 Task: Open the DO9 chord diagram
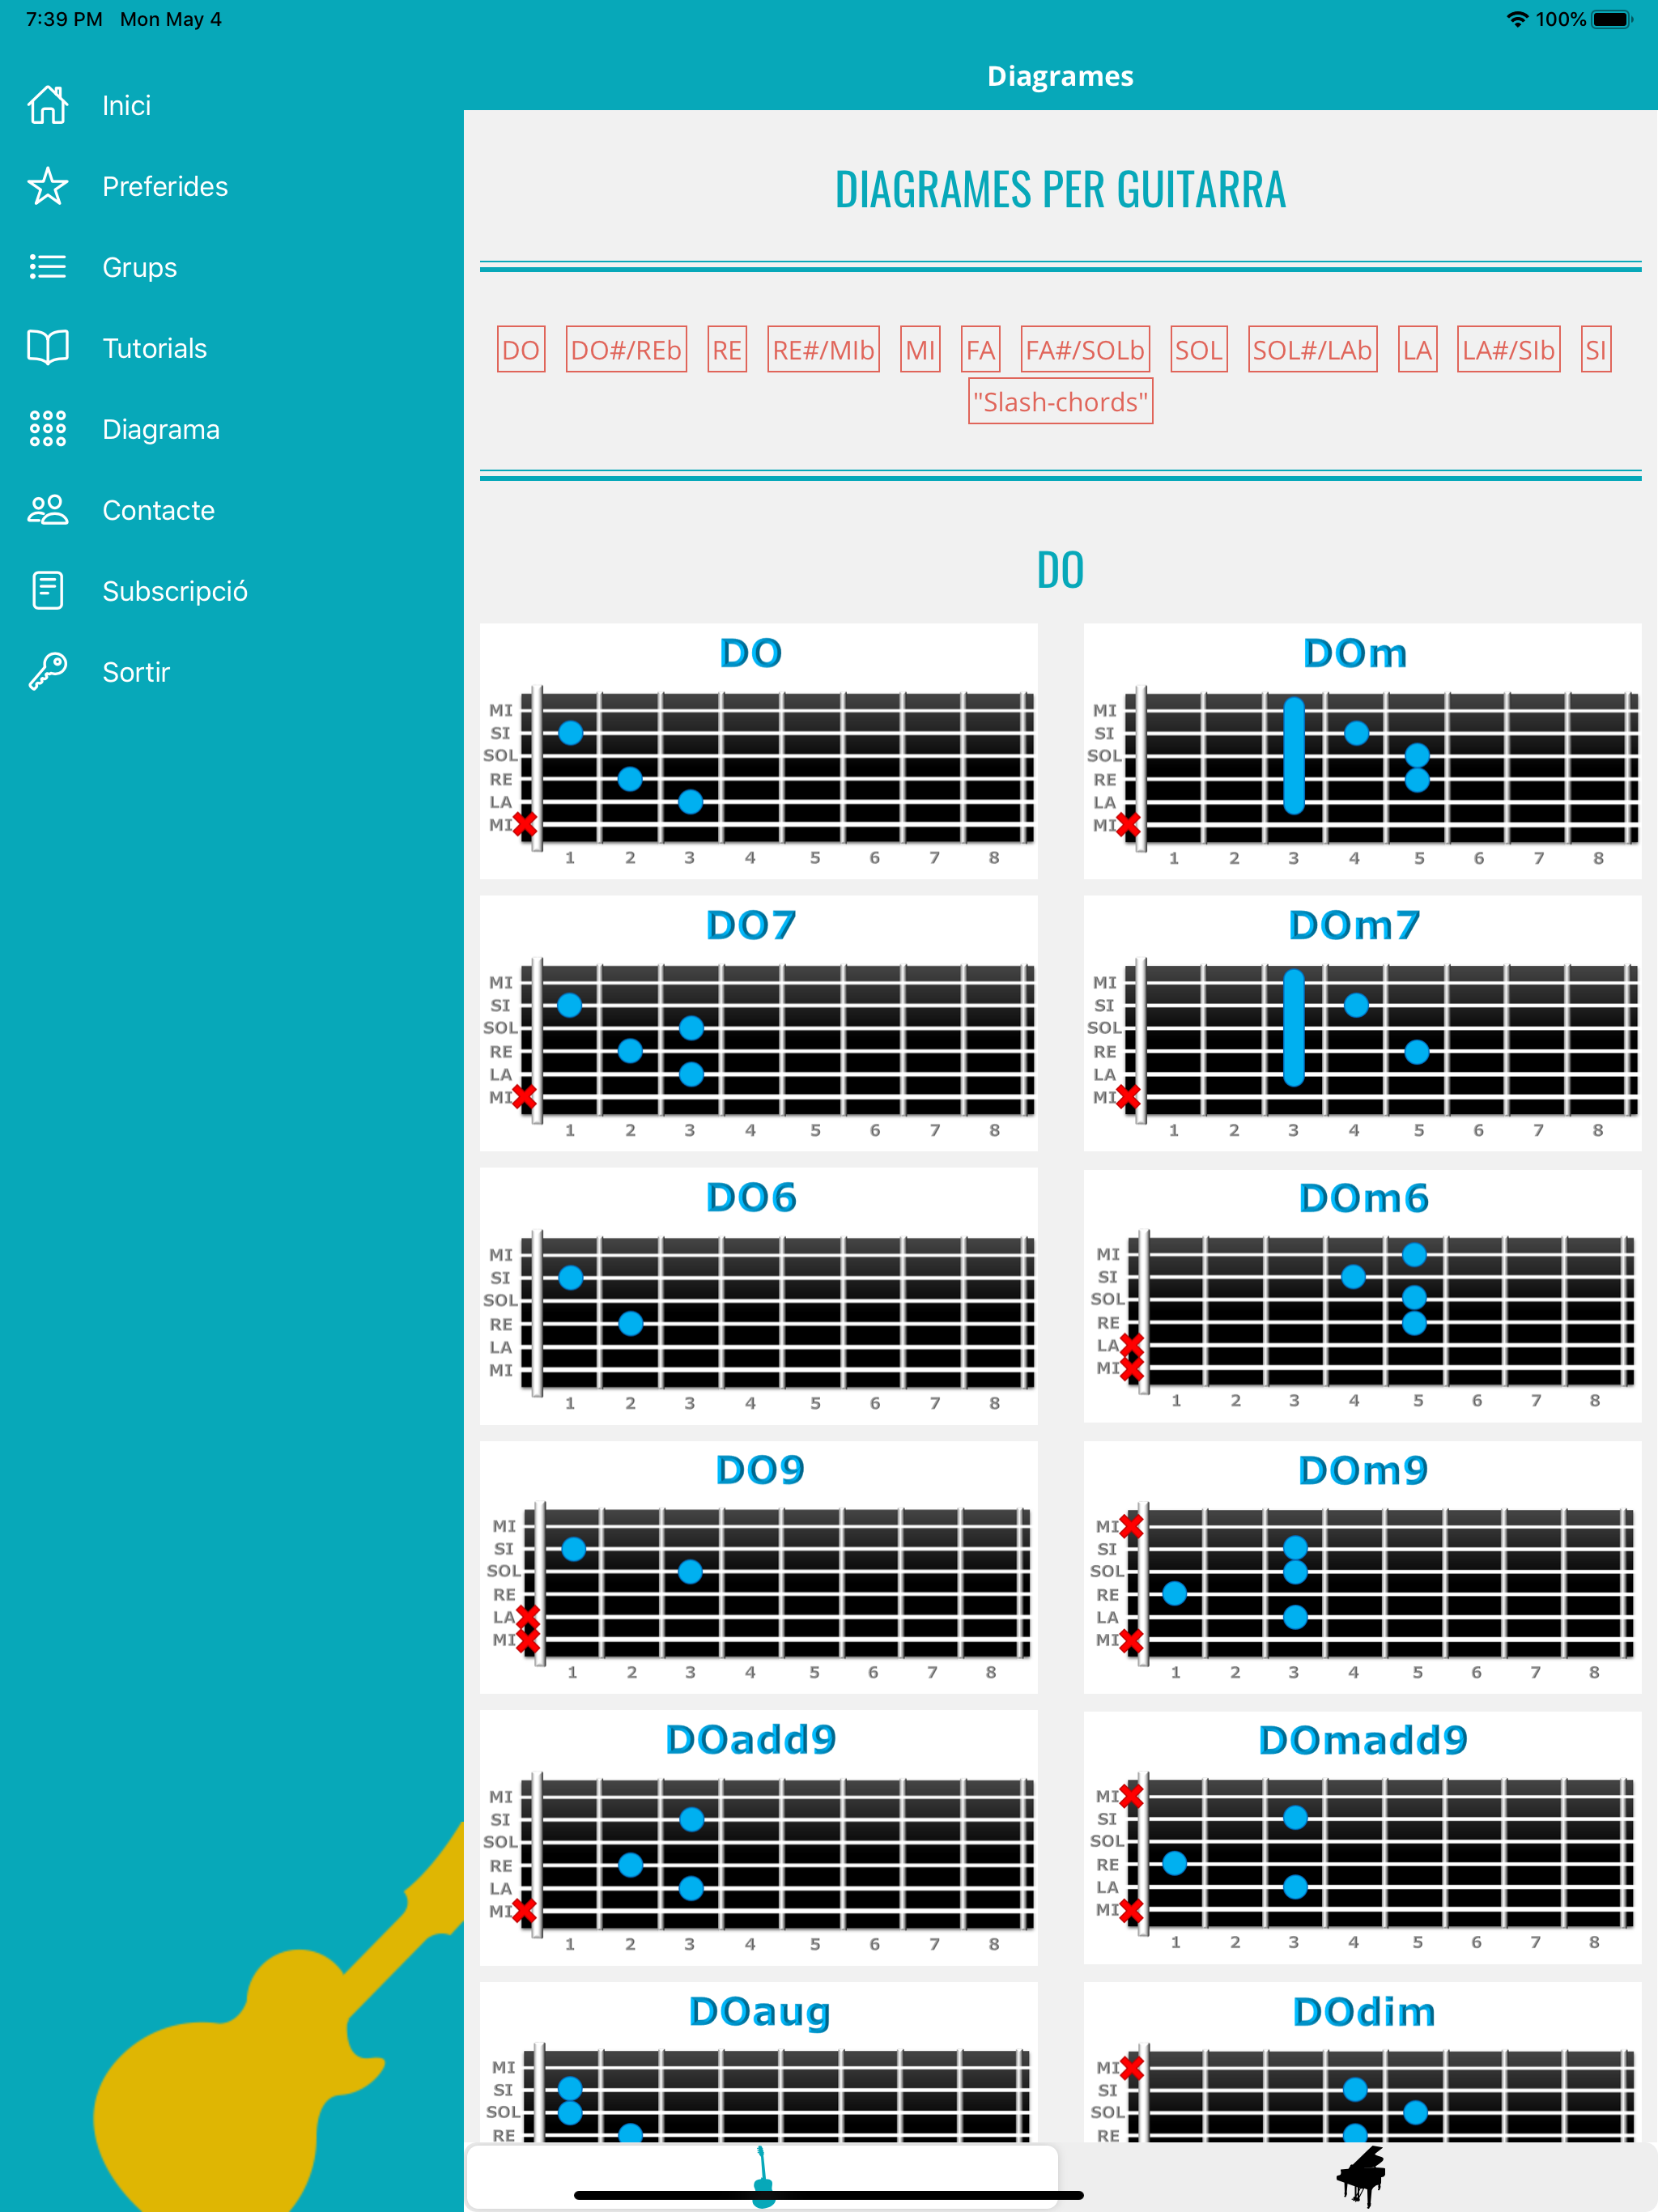tap(758, 1567)
